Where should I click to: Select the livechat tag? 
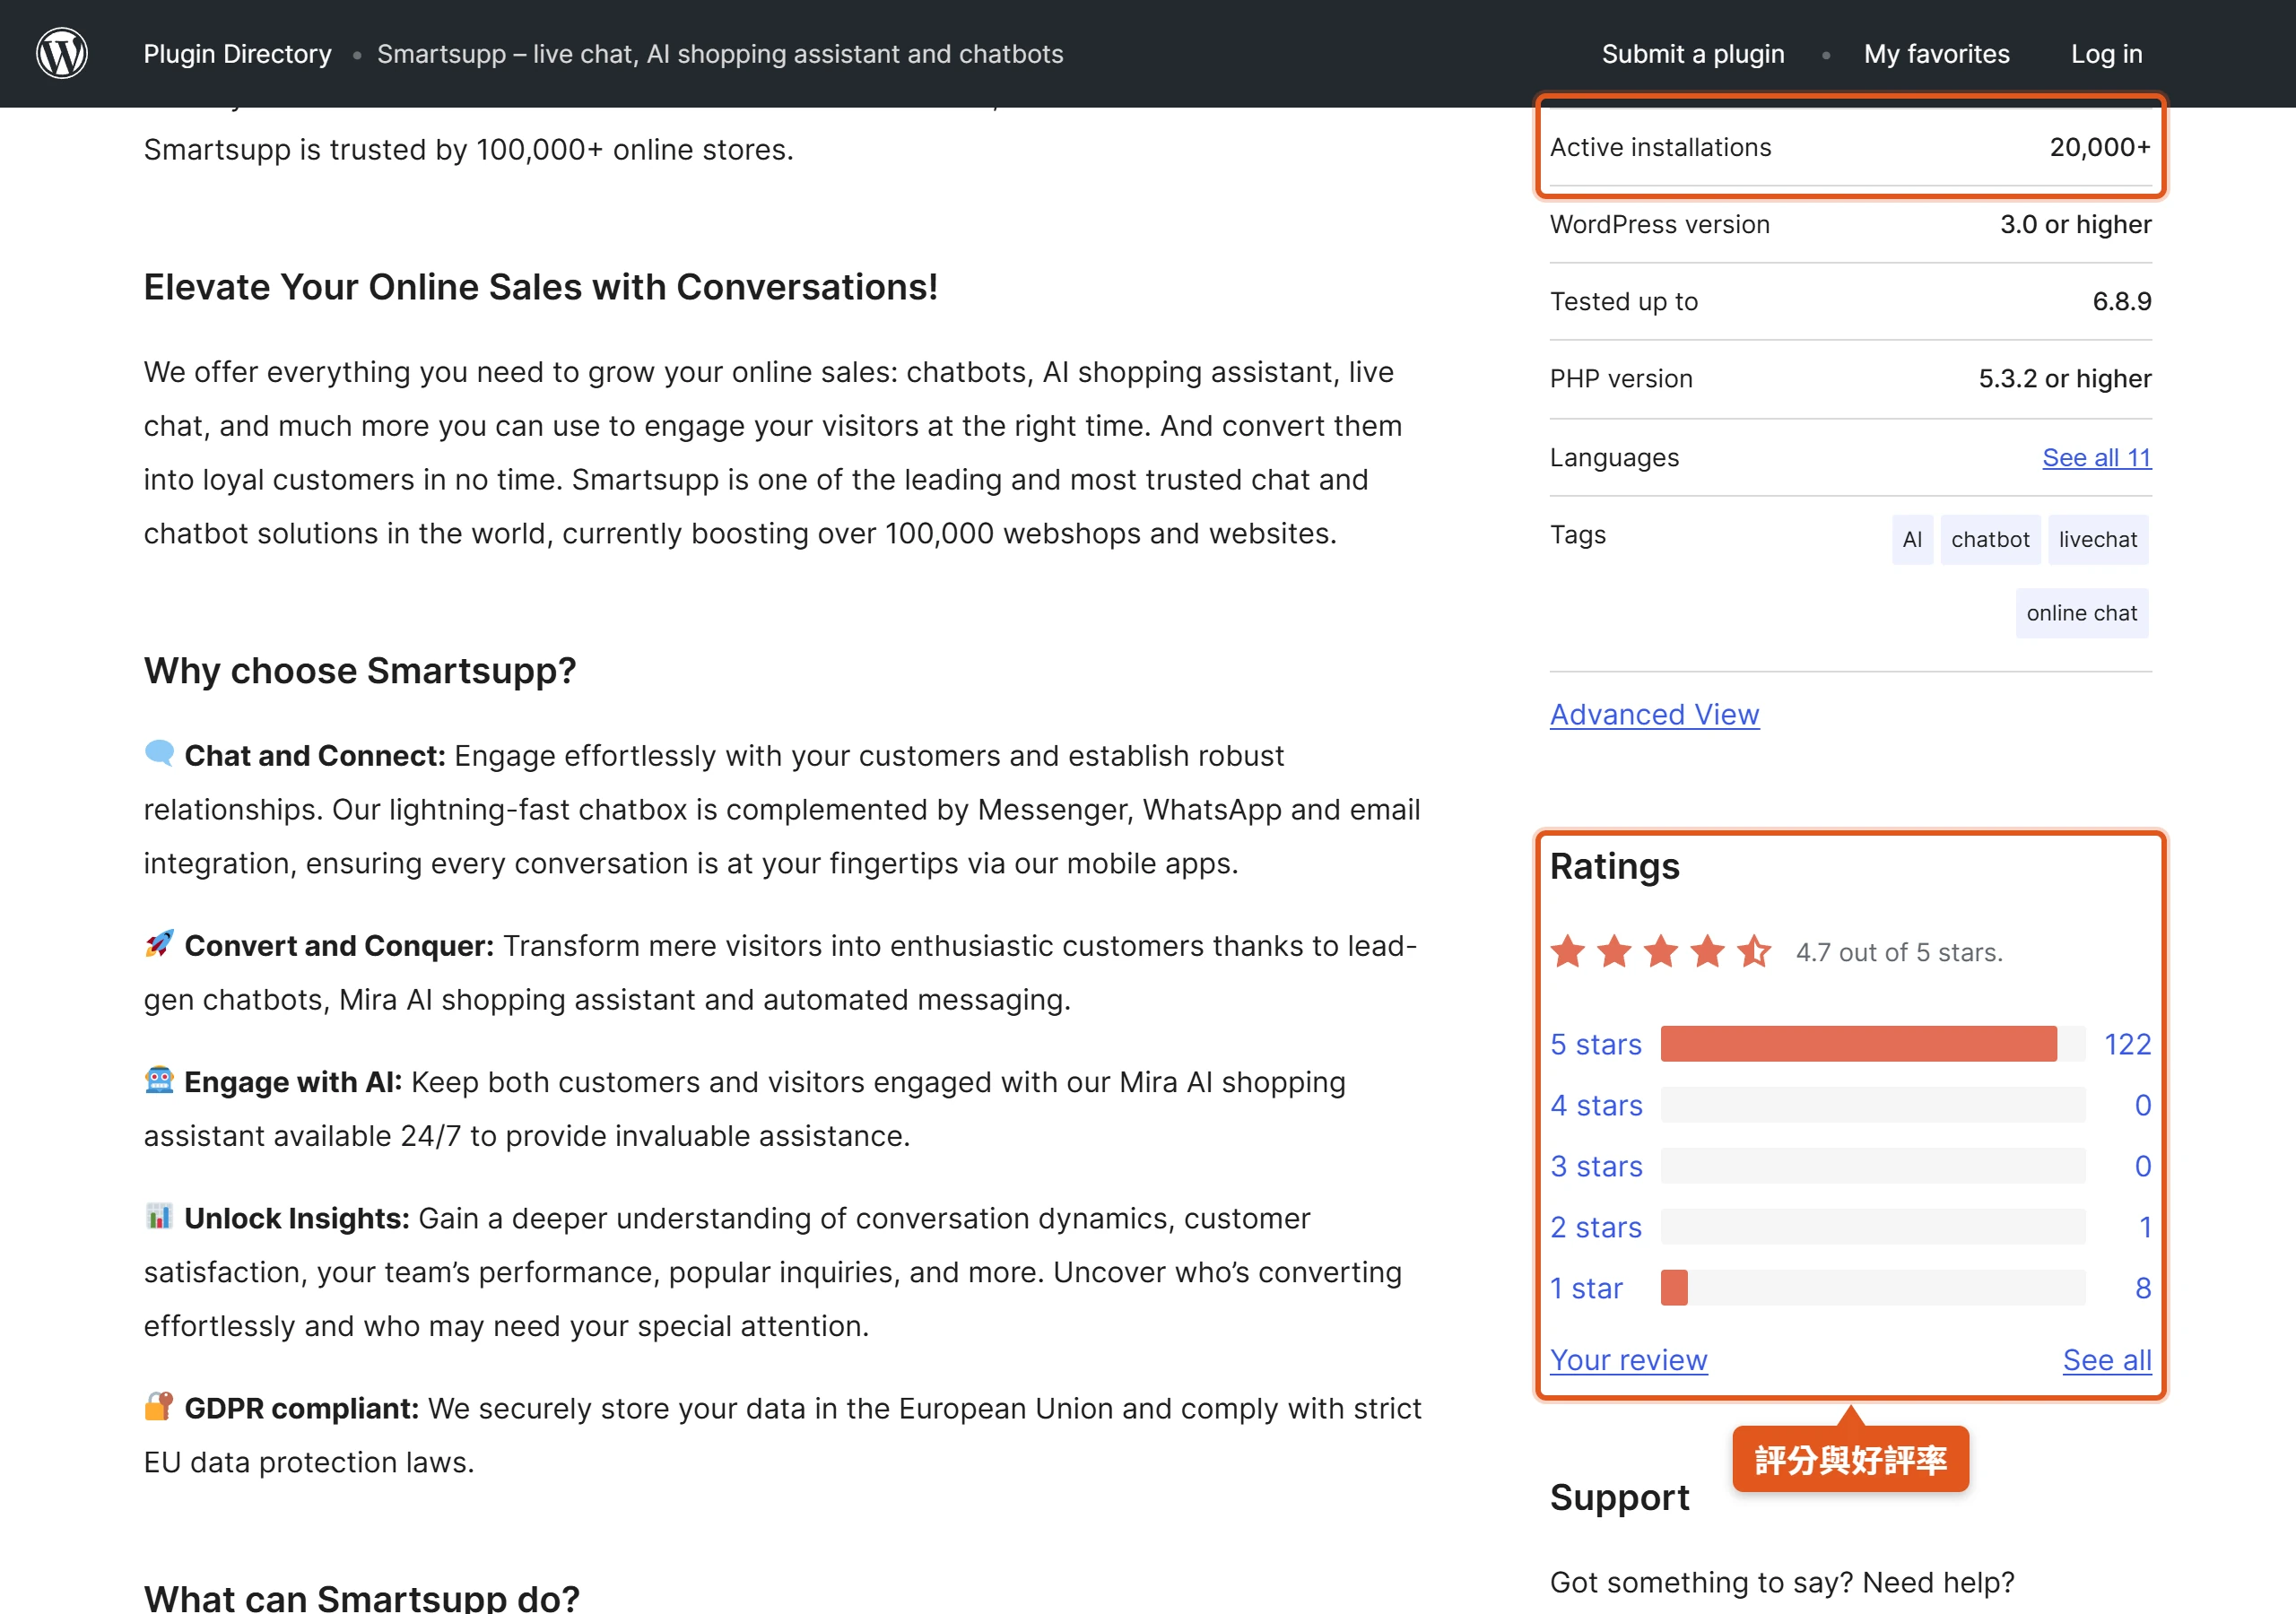[2098, 539]
